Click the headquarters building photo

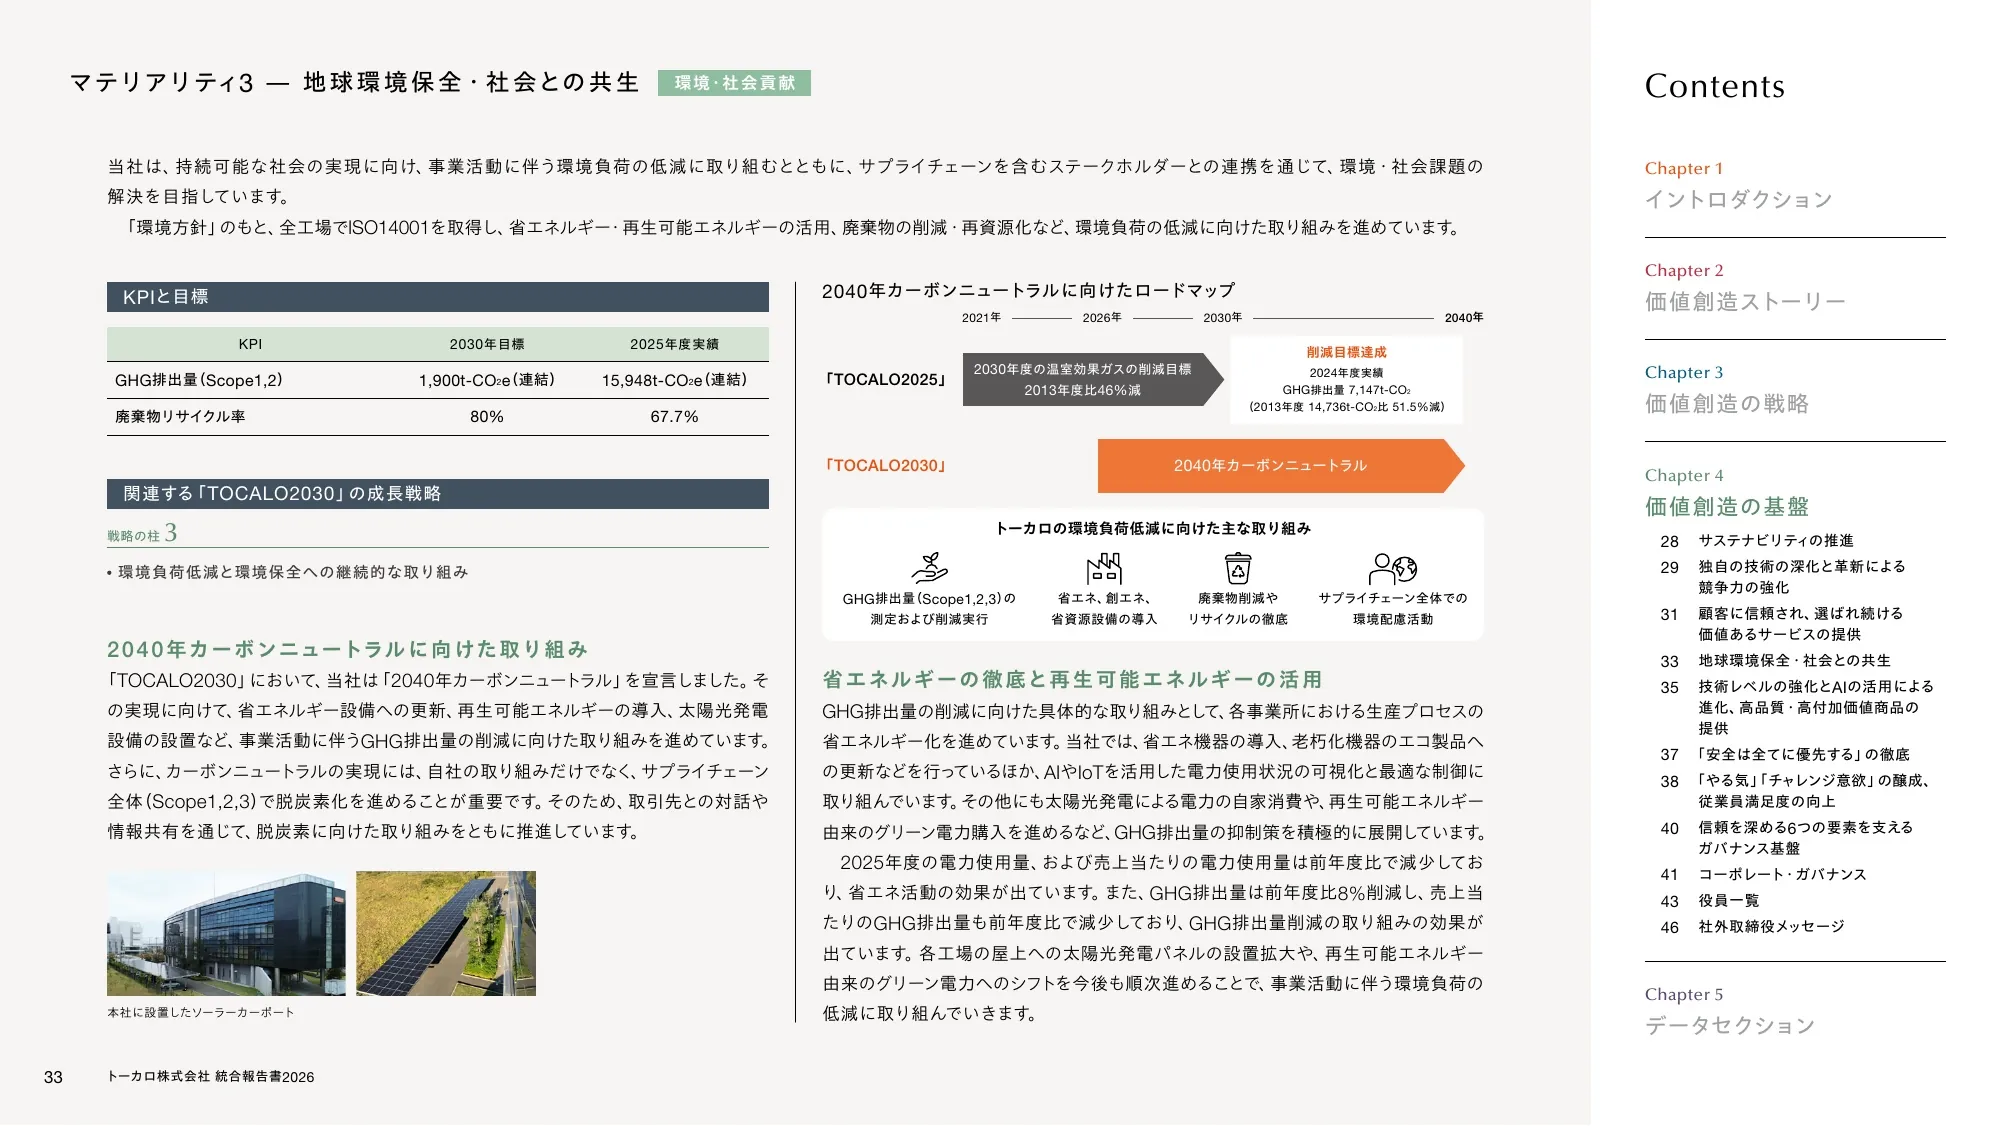[x=226, y=933]
